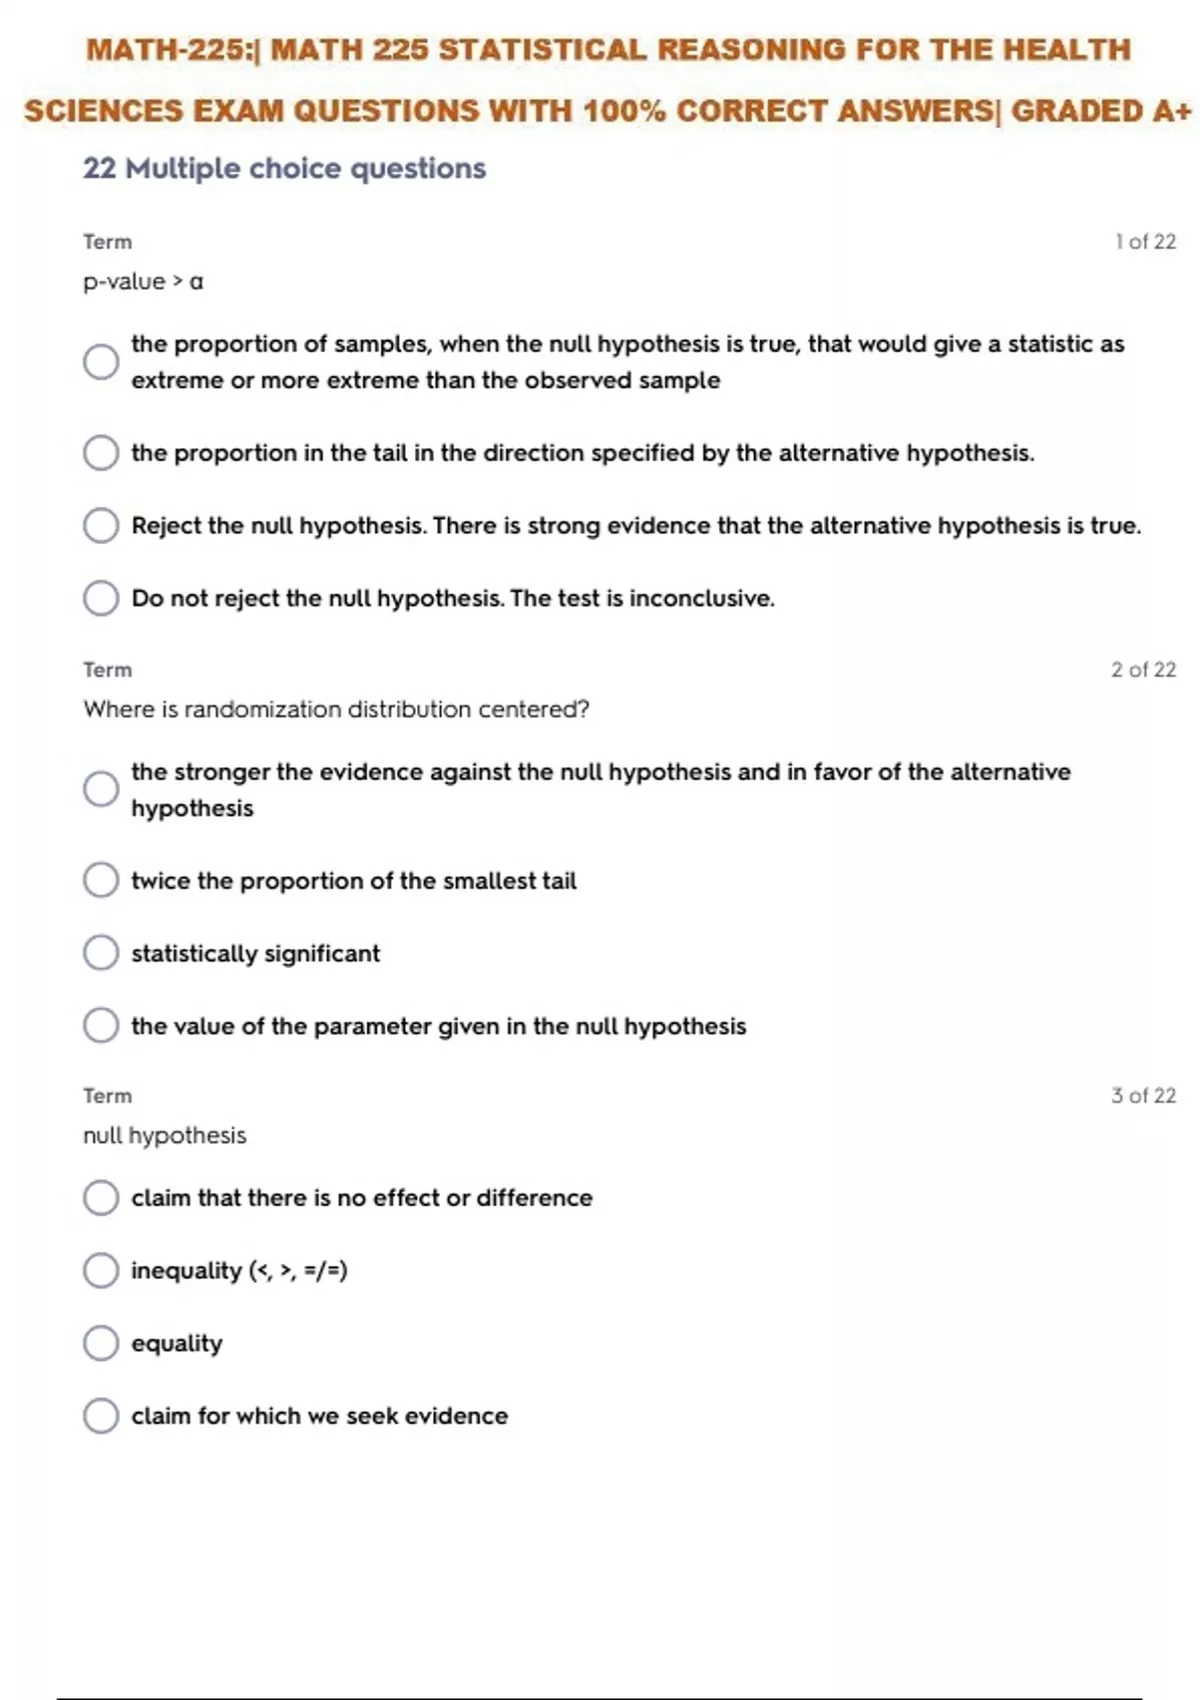Click the 'null hypothesis' term text
The image size is (1200, 1700).
click(164, 1135)
